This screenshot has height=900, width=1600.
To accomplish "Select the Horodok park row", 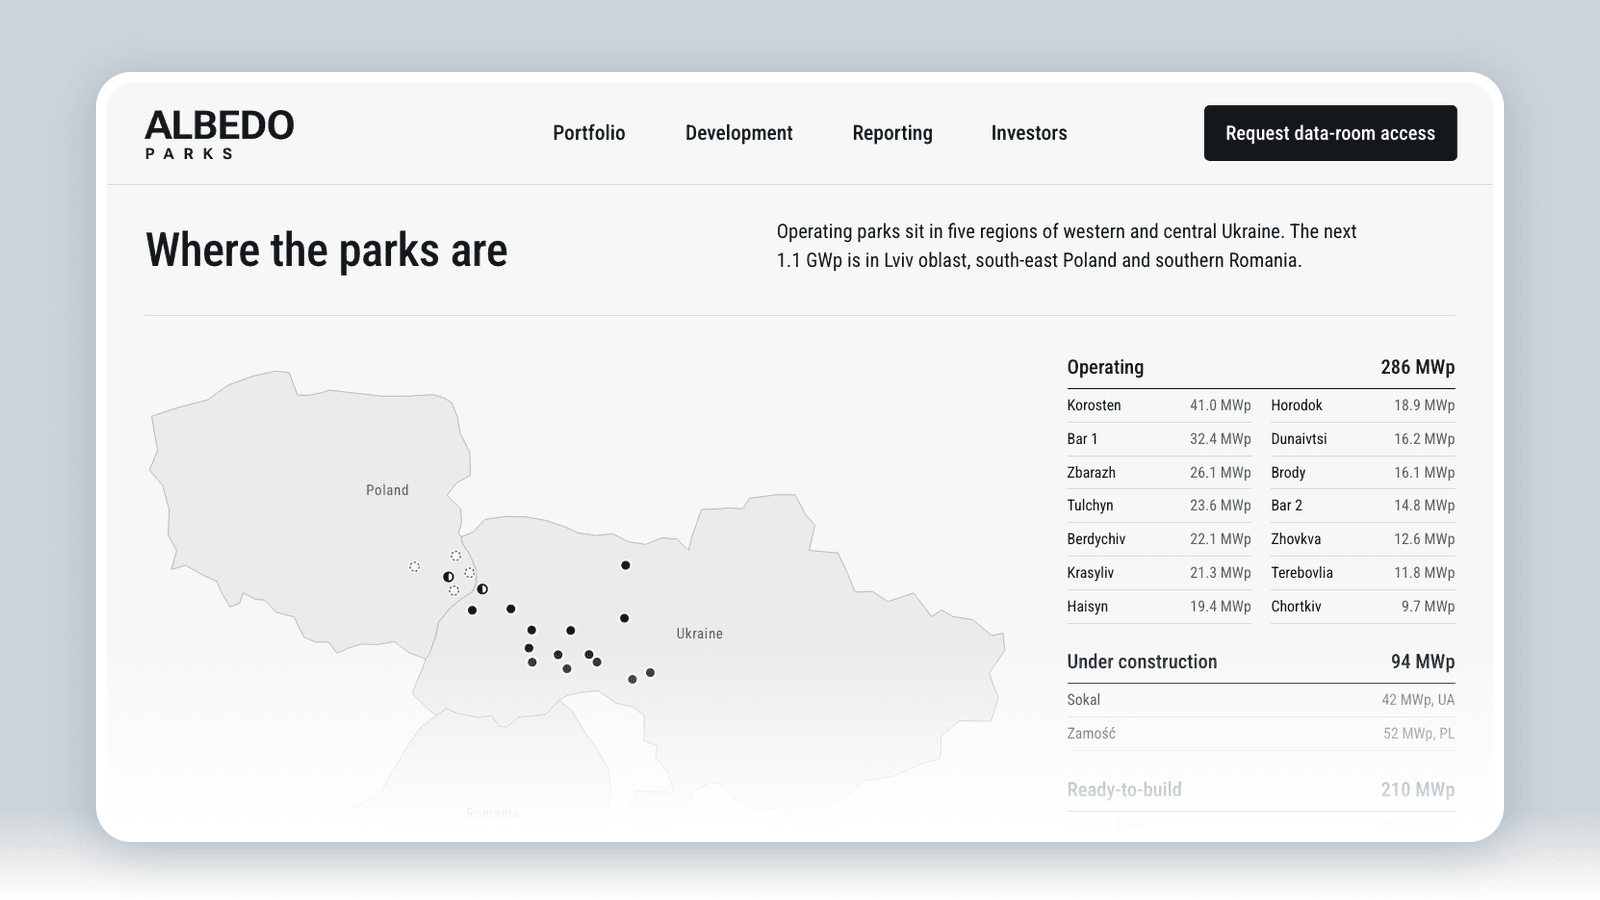I will click(x=1363, y=405).
